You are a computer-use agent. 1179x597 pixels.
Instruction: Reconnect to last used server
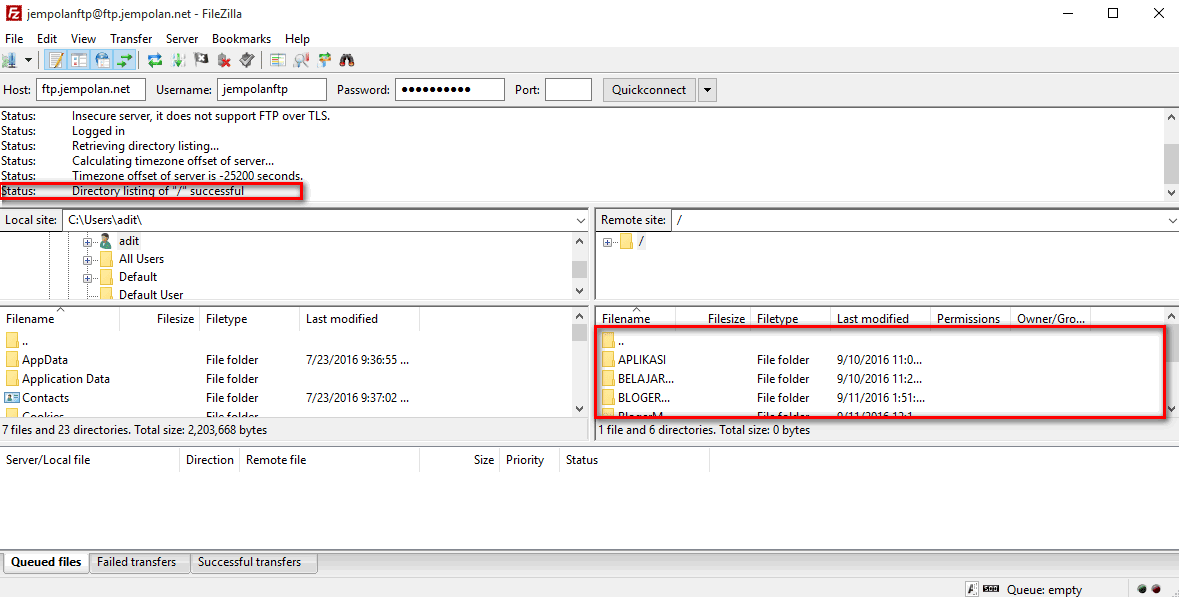246,60
